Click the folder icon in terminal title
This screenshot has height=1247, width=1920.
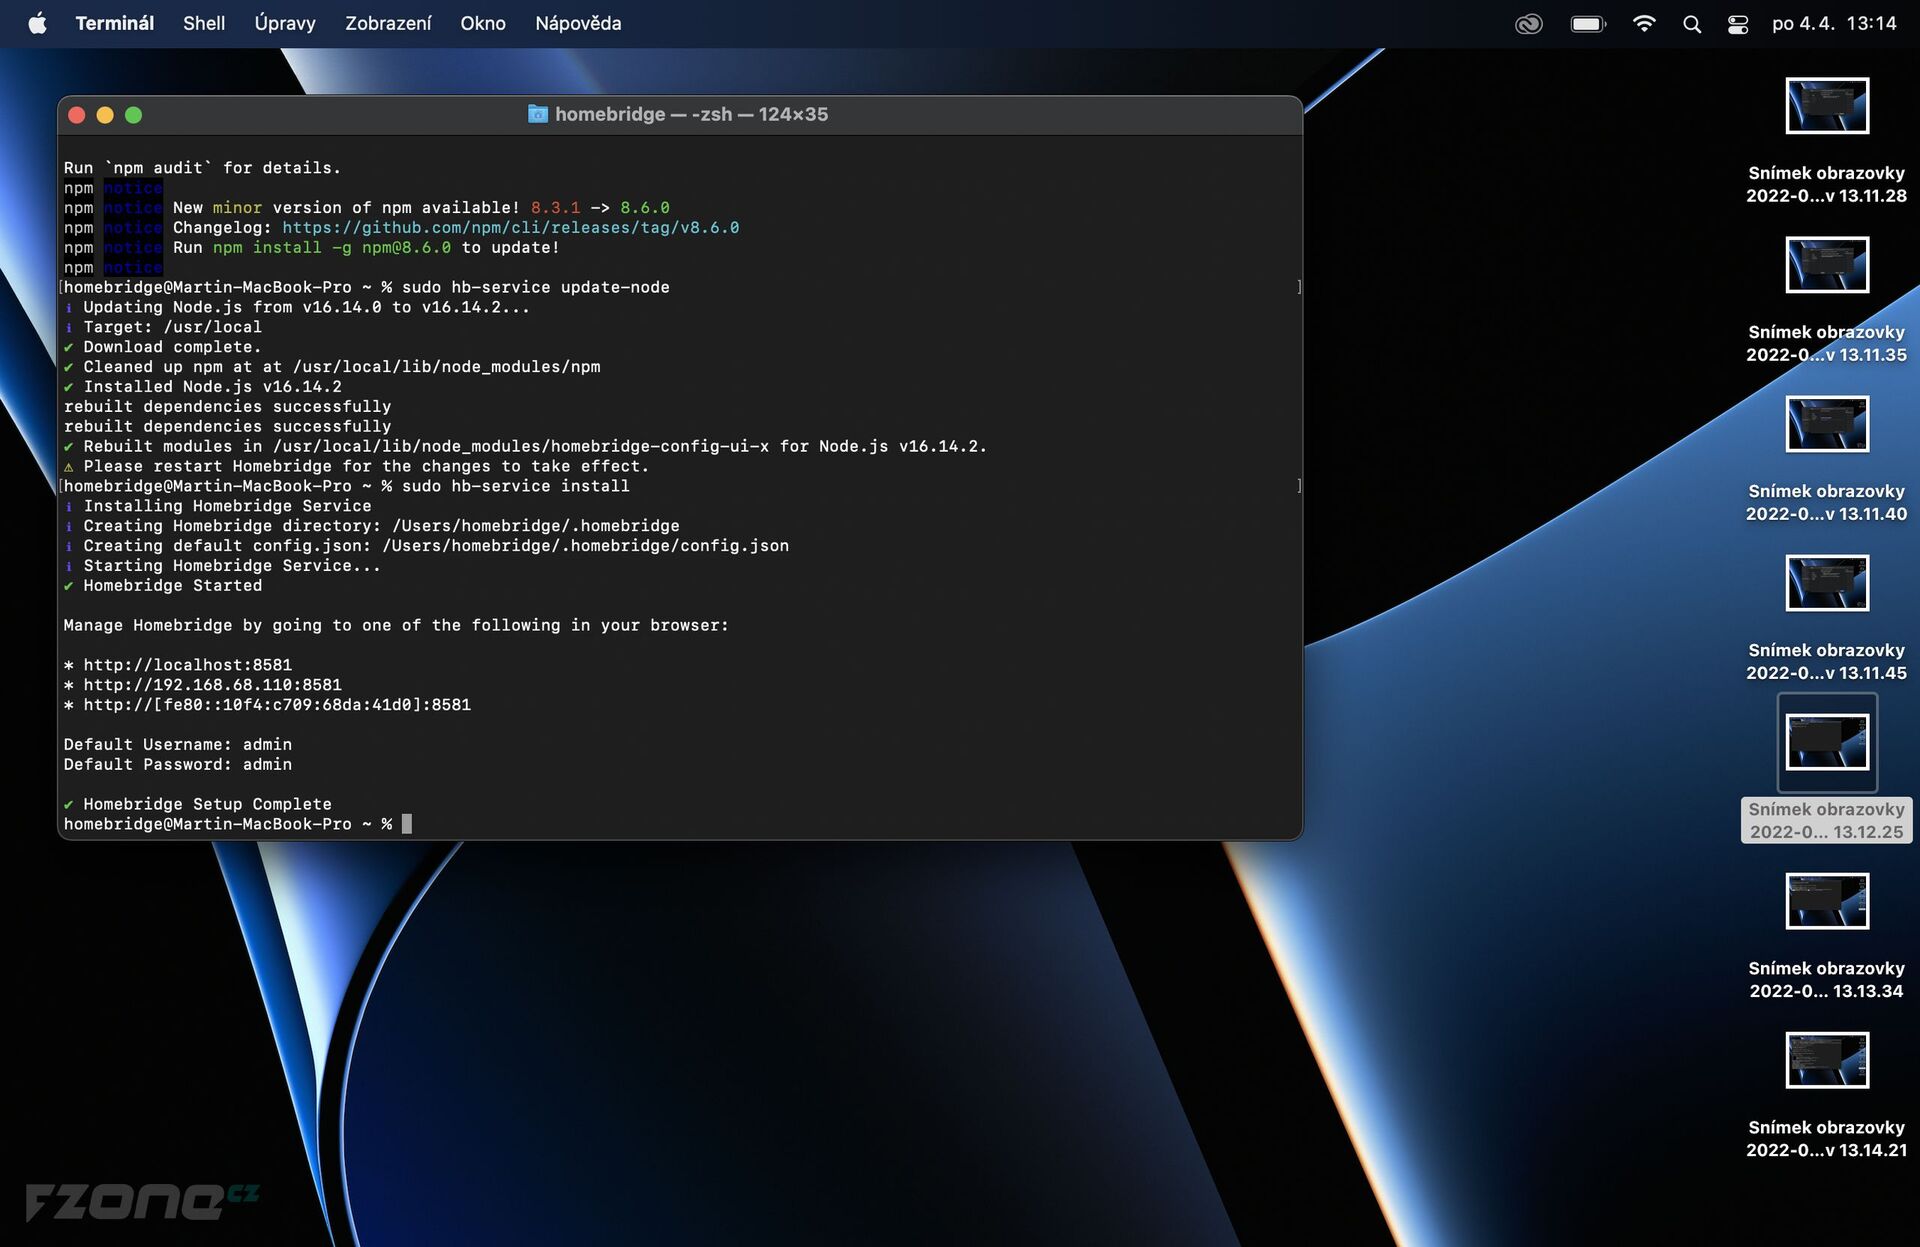coord(538,114)
